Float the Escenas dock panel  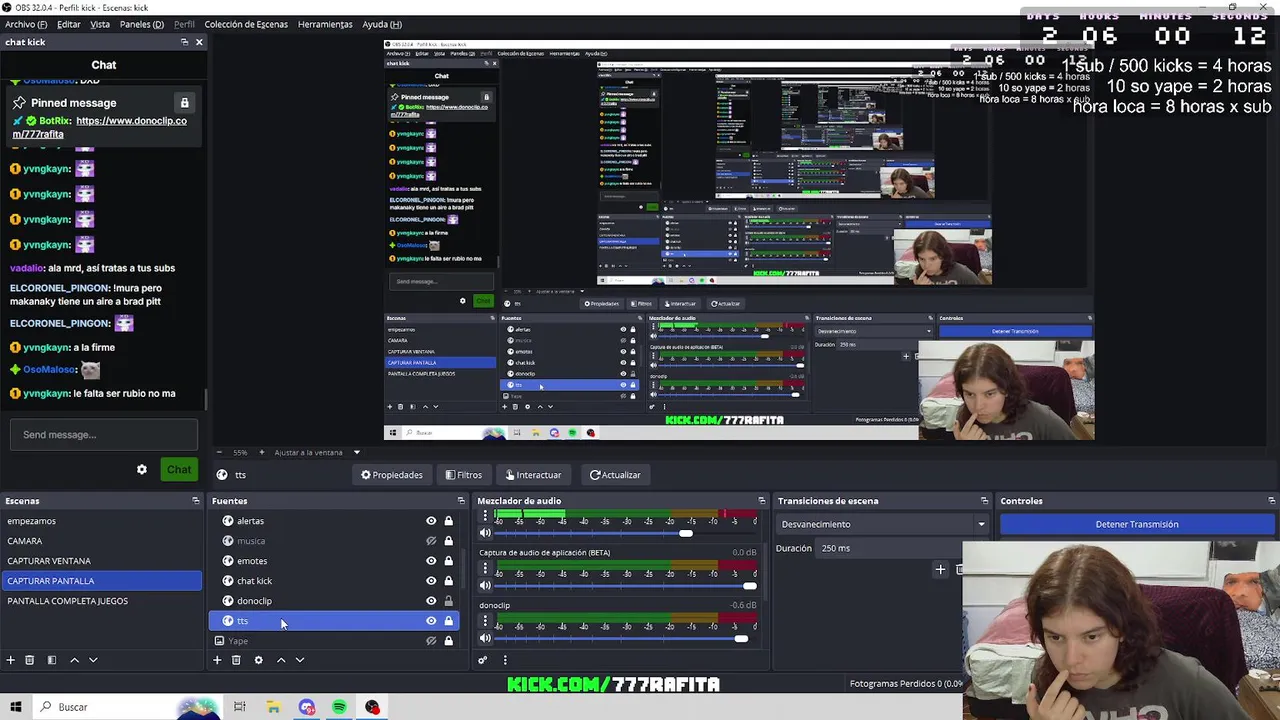pos(196,501)
